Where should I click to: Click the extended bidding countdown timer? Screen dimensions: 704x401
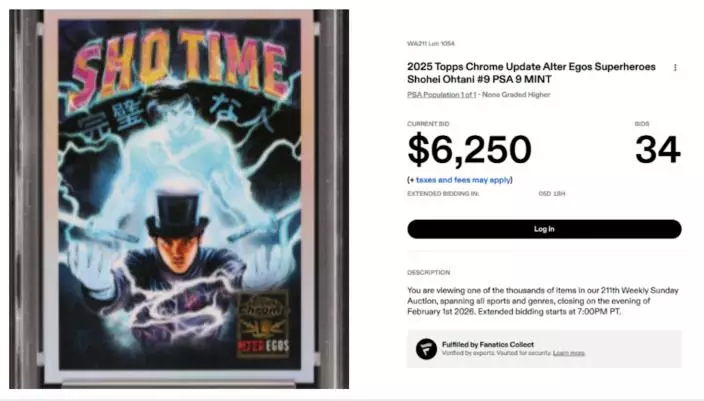click(552, 194)
